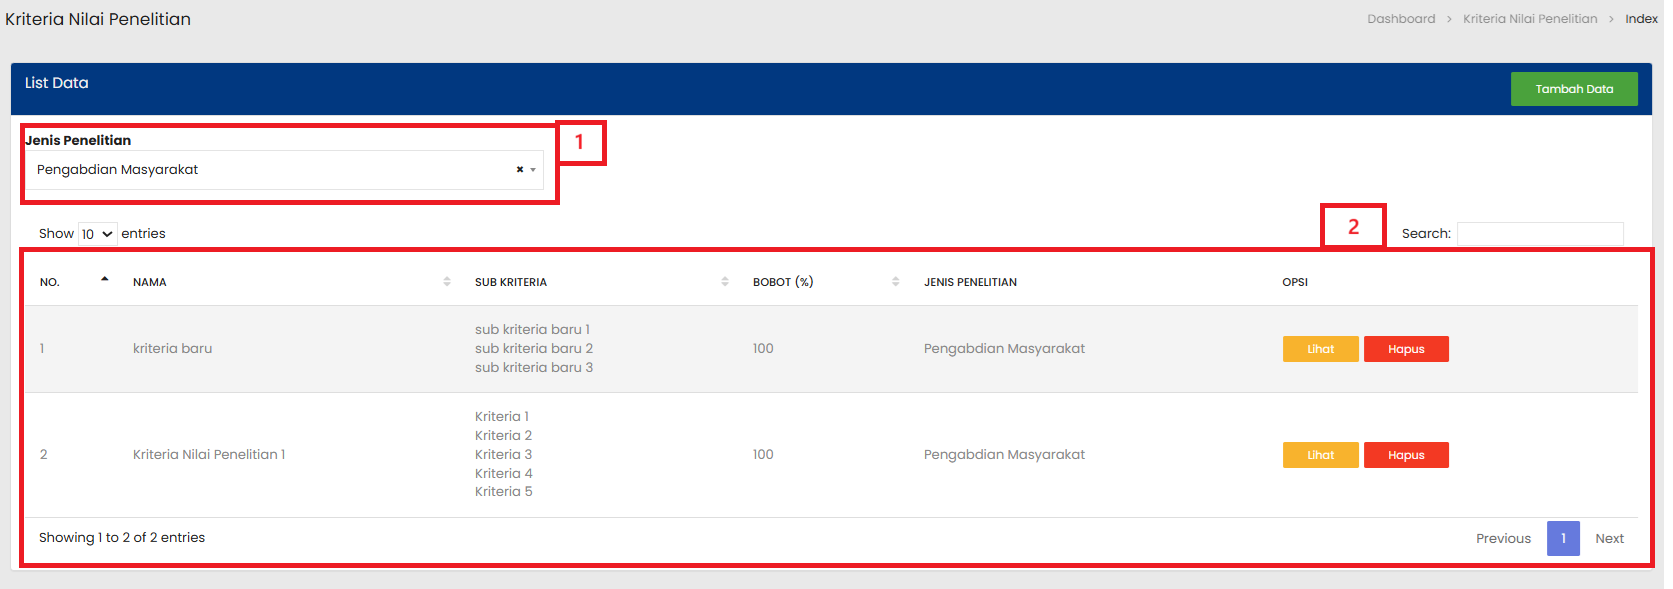View Kriteria Nilai Penelitian 1 with Lihat

tap(1320, 455)
